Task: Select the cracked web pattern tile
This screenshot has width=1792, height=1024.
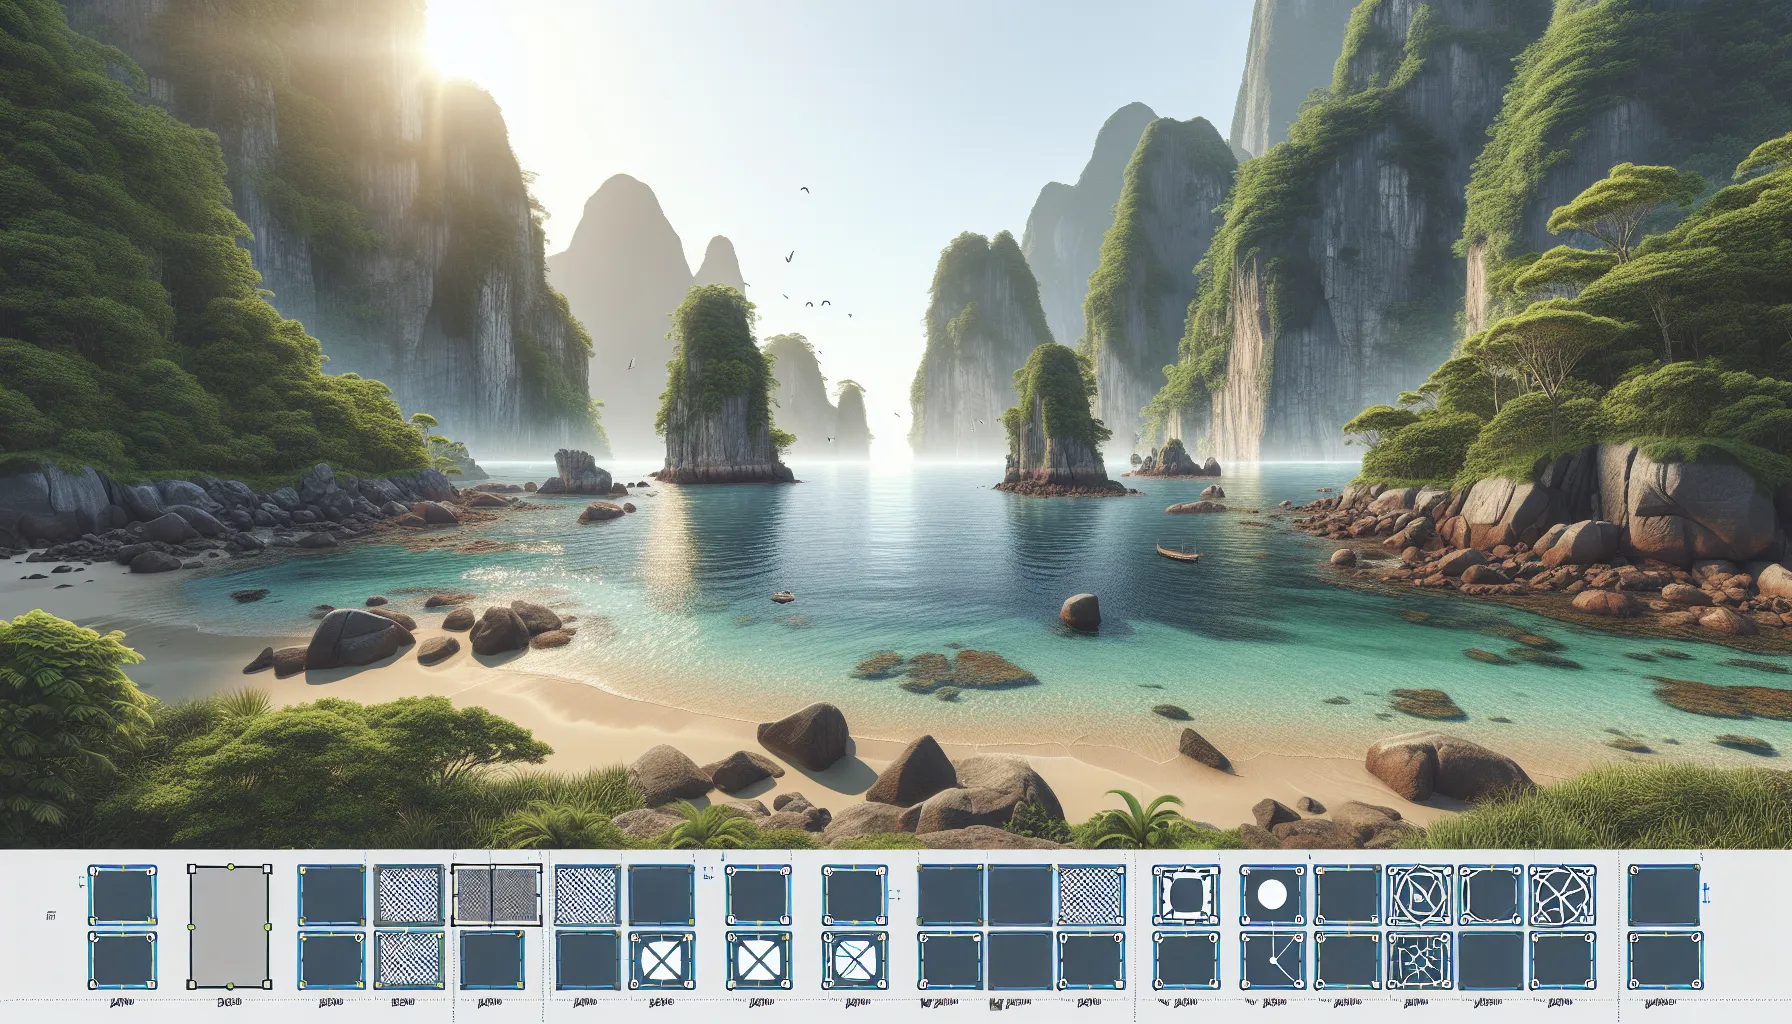Action: [x=1563, y=894]
